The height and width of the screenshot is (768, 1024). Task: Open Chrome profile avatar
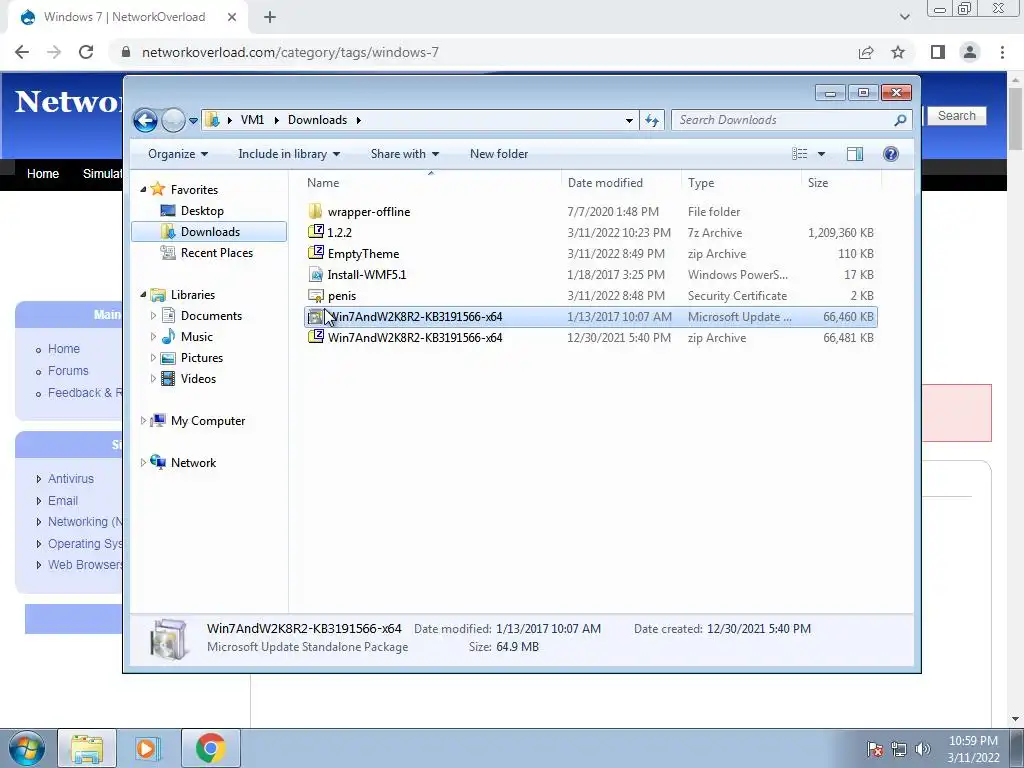pos(970,52)
